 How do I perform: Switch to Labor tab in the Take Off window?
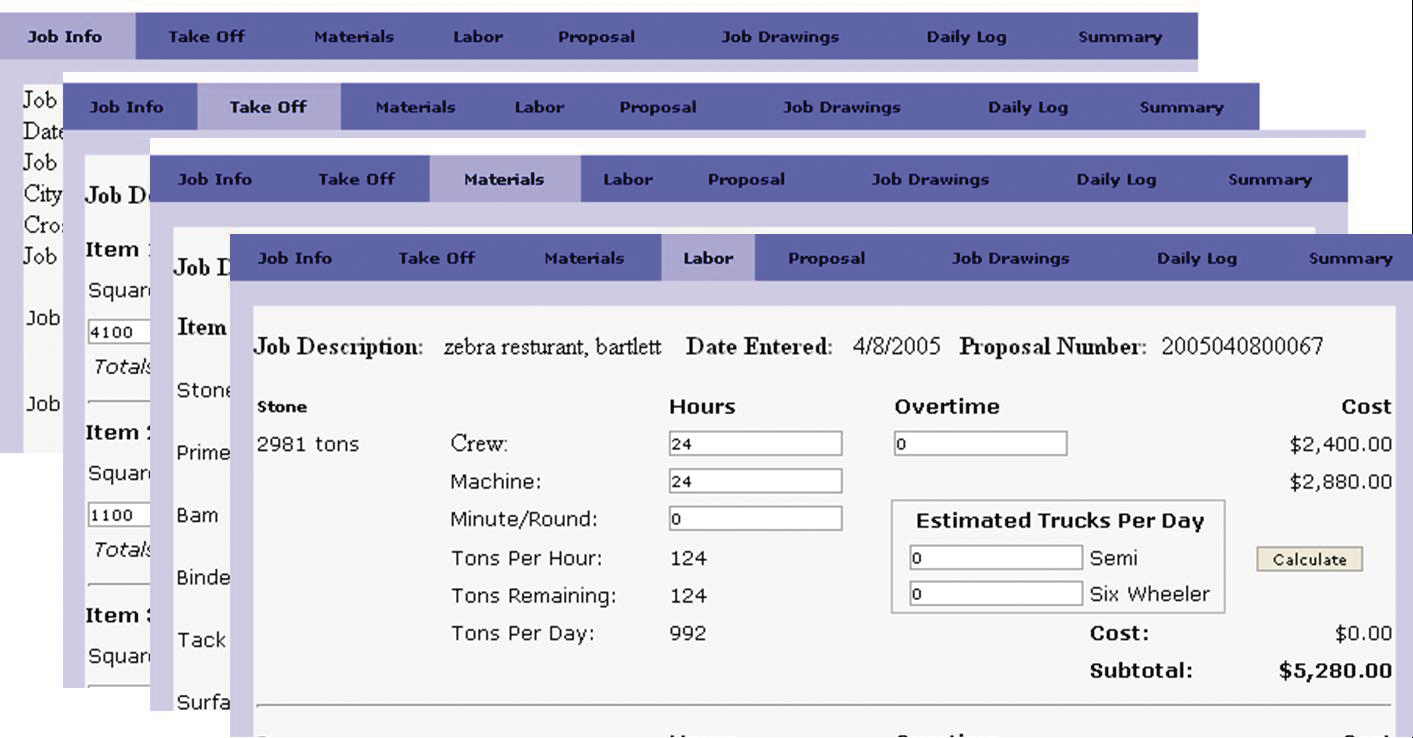click(x=539, y=107)
